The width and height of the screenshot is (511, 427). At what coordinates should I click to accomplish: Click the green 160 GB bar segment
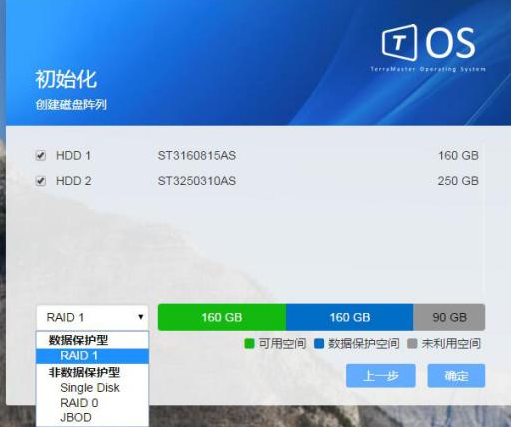coord(222,317)
